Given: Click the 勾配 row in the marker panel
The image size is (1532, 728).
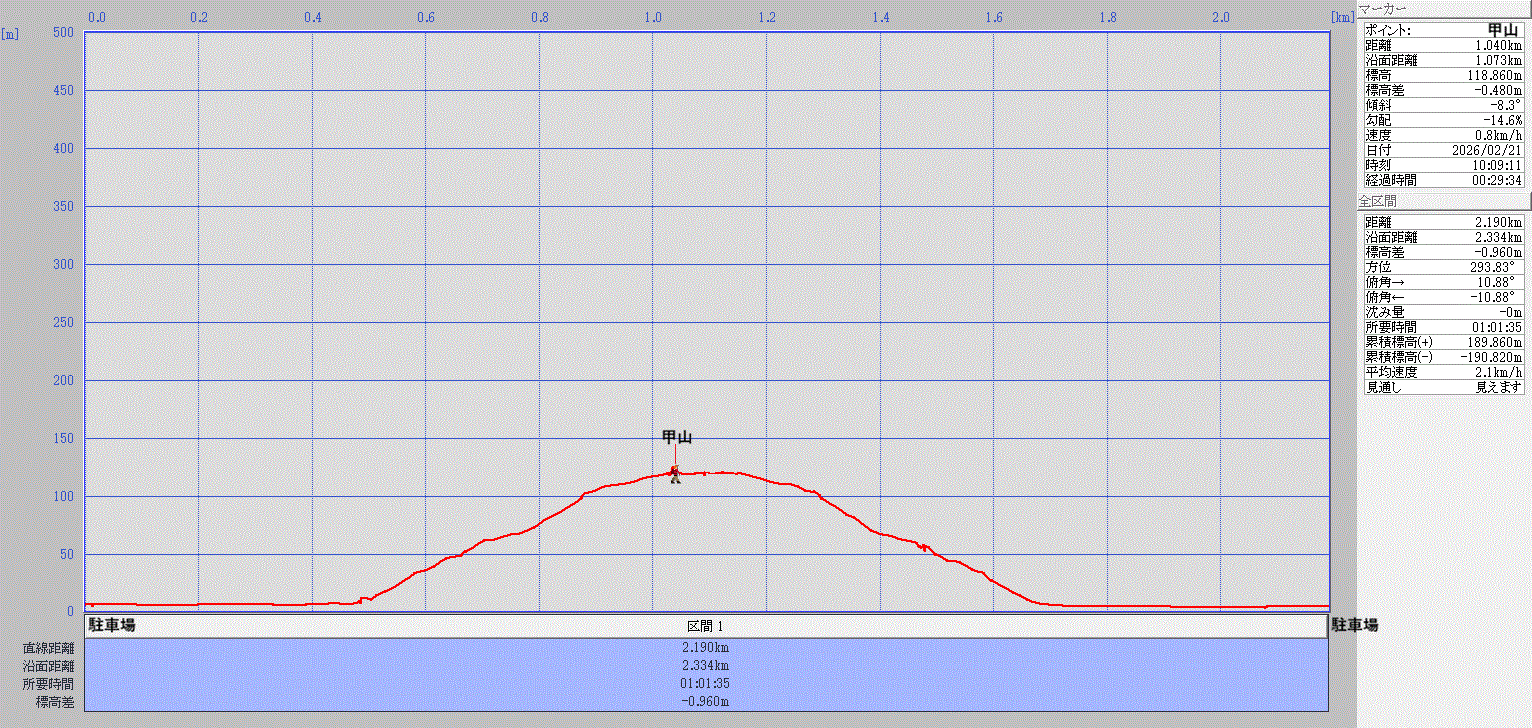Looking at the screenshot, I should 1443,120.
